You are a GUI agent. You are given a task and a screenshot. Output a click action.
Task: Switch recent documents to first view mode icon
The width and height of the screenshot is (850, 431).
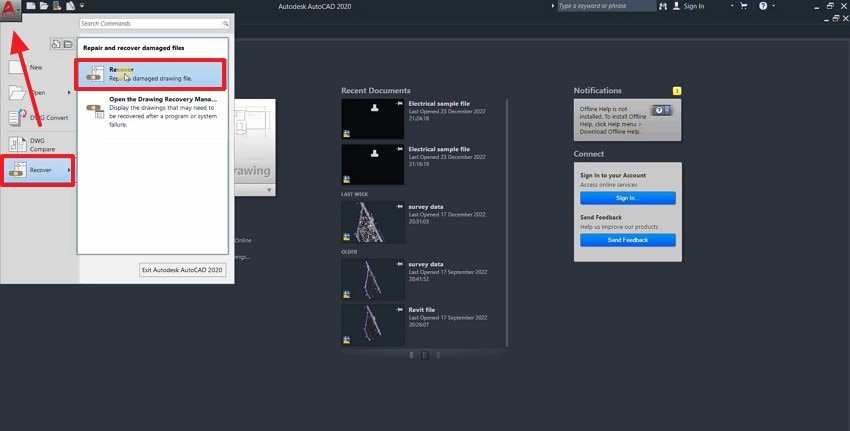pyautogui.click(x=411, y=355)
